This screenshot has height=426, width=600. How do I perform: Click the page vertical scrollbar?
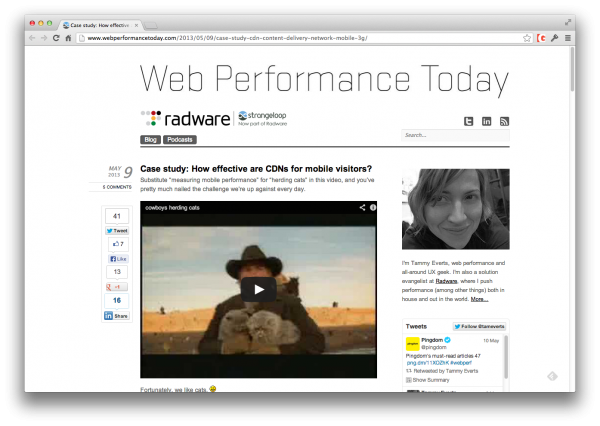pos(572,69)
